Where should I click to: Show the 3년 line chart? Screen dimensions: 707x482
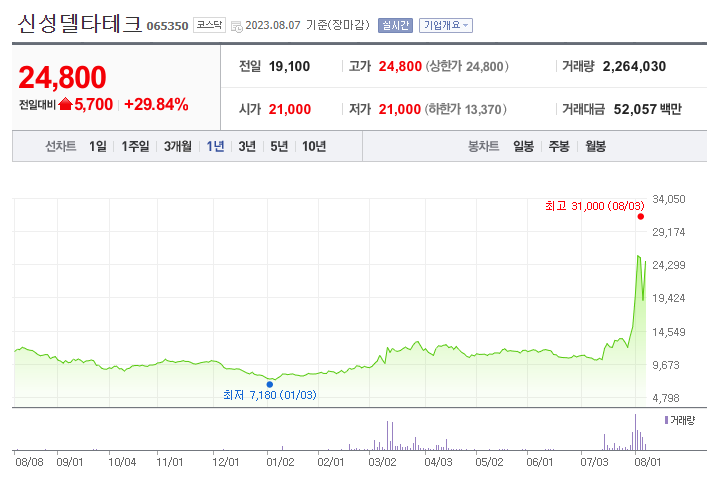247,146
